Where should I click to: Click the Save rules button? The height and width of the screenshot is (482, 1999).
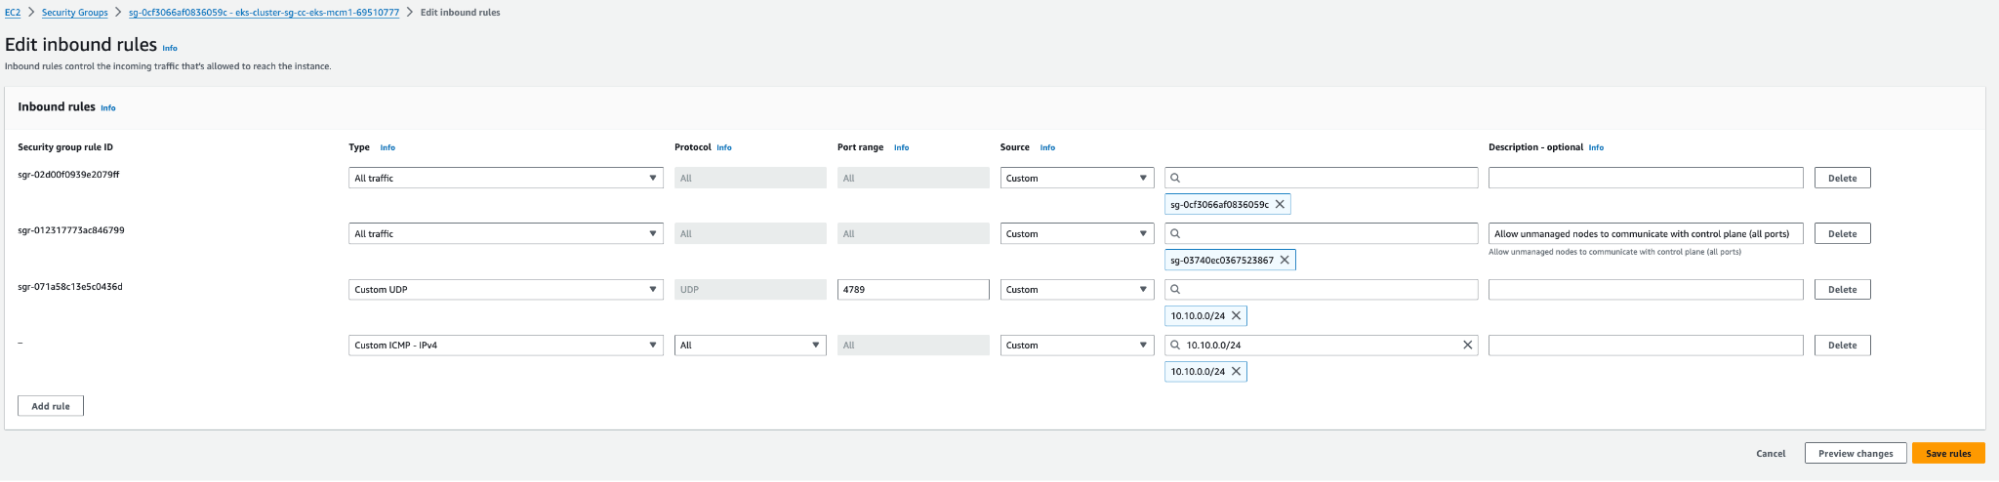tap(1947, 453)
